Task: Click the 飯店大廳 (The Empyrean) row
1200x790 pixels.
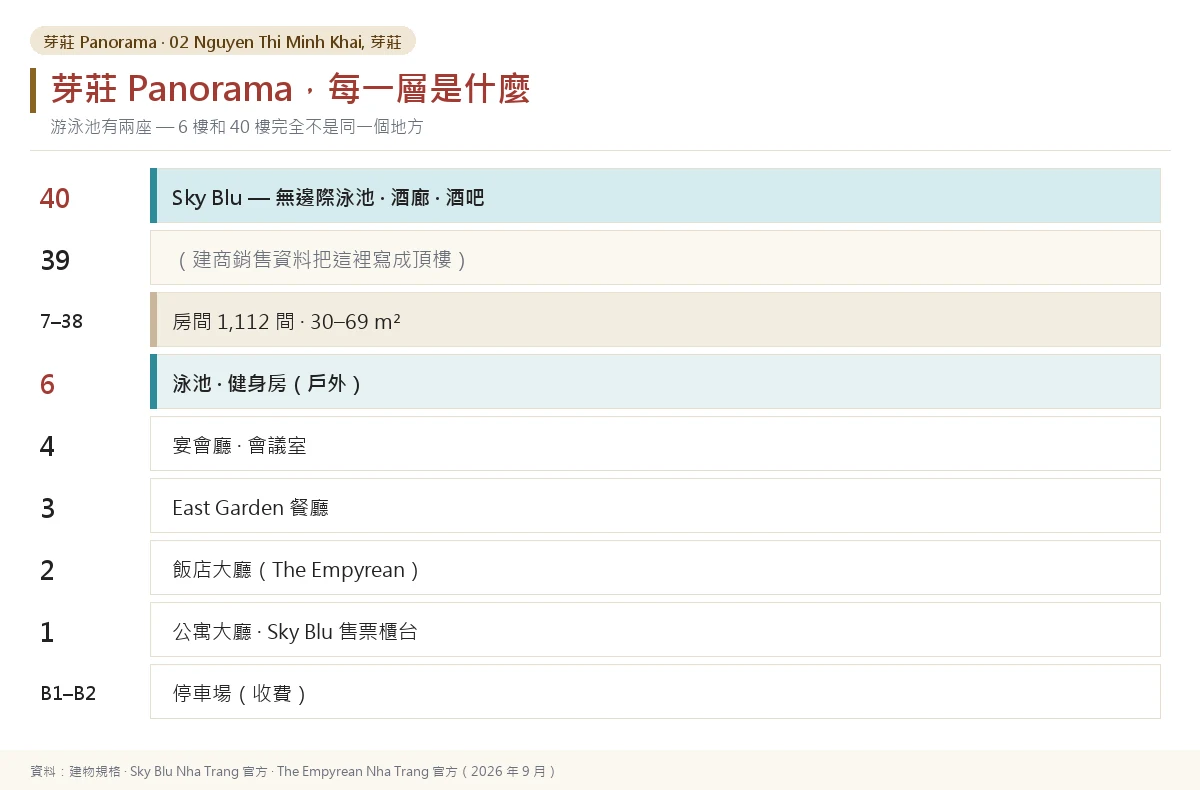Action: (x=655, y=568)
